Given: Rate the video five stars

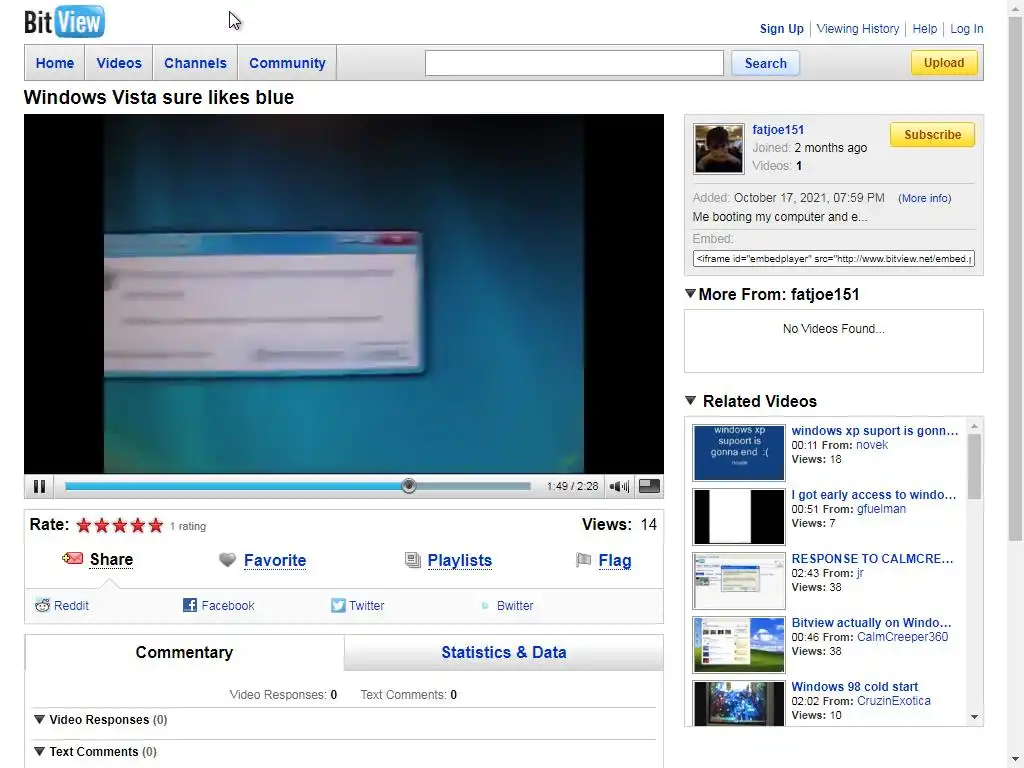Looking at the screenshot, I should click(x=155, y=525).
